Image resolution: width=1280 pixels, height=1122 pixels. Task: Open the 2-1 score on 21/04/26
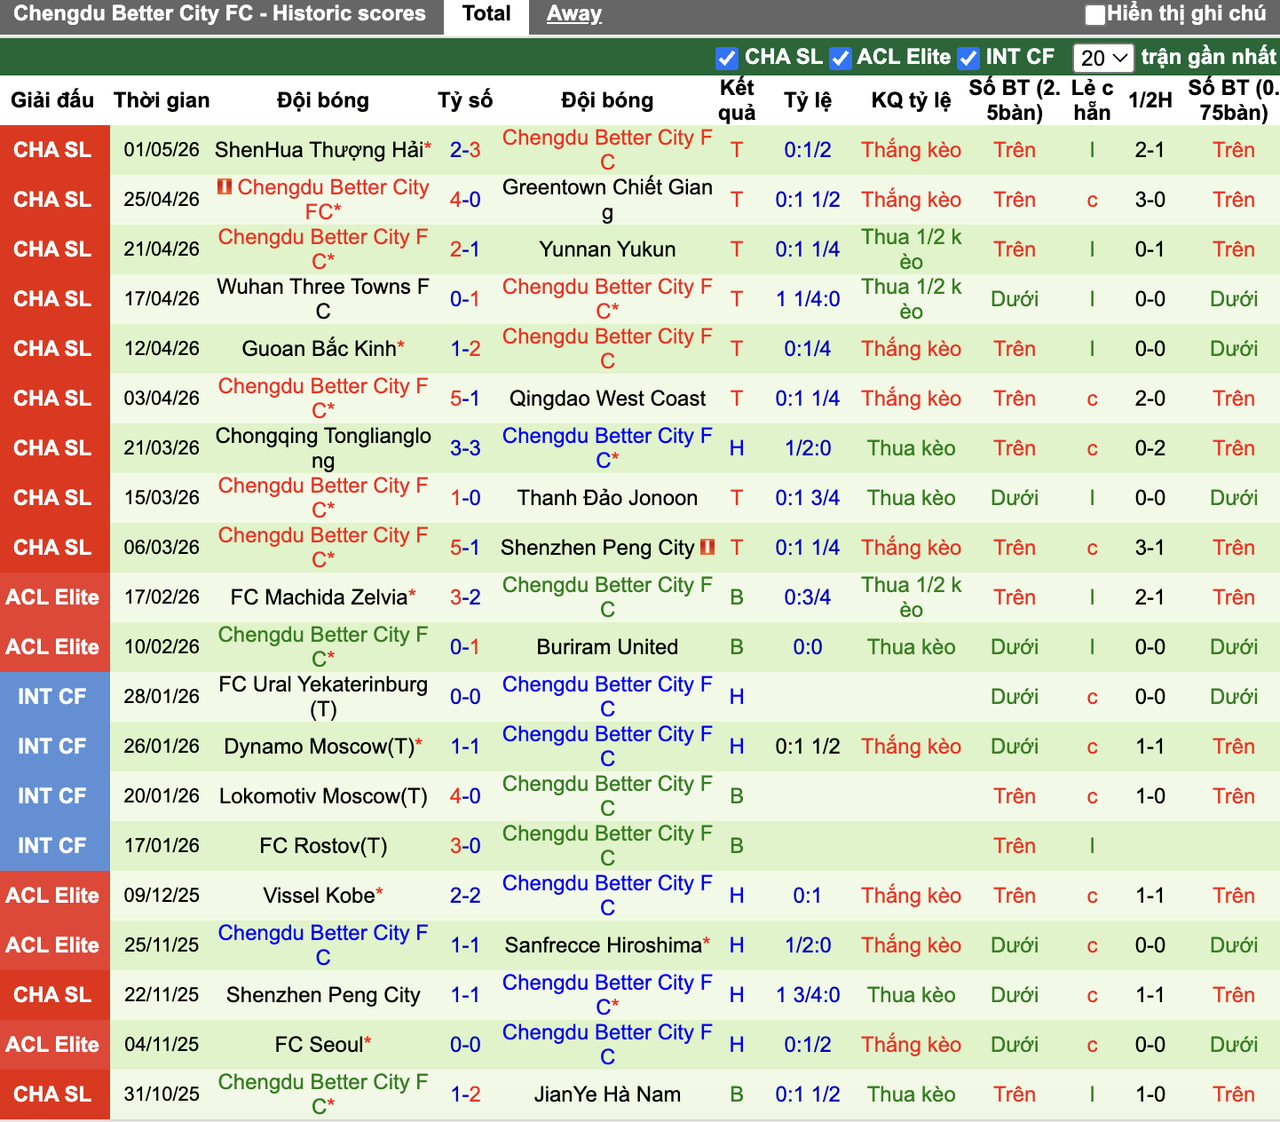point(465,249)
